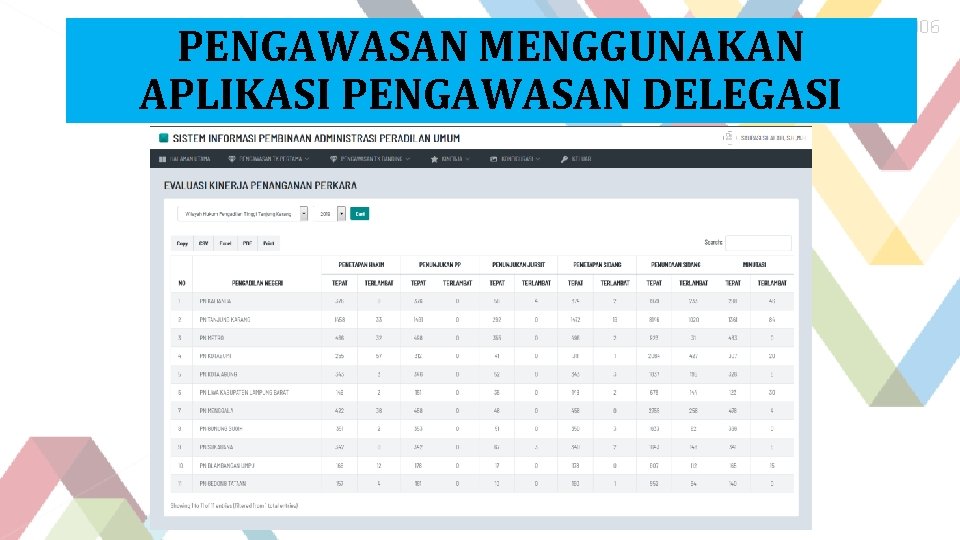Click the Minutasi group header
Viewport: 960px width, 540px height.
click(x=754, y=264)
